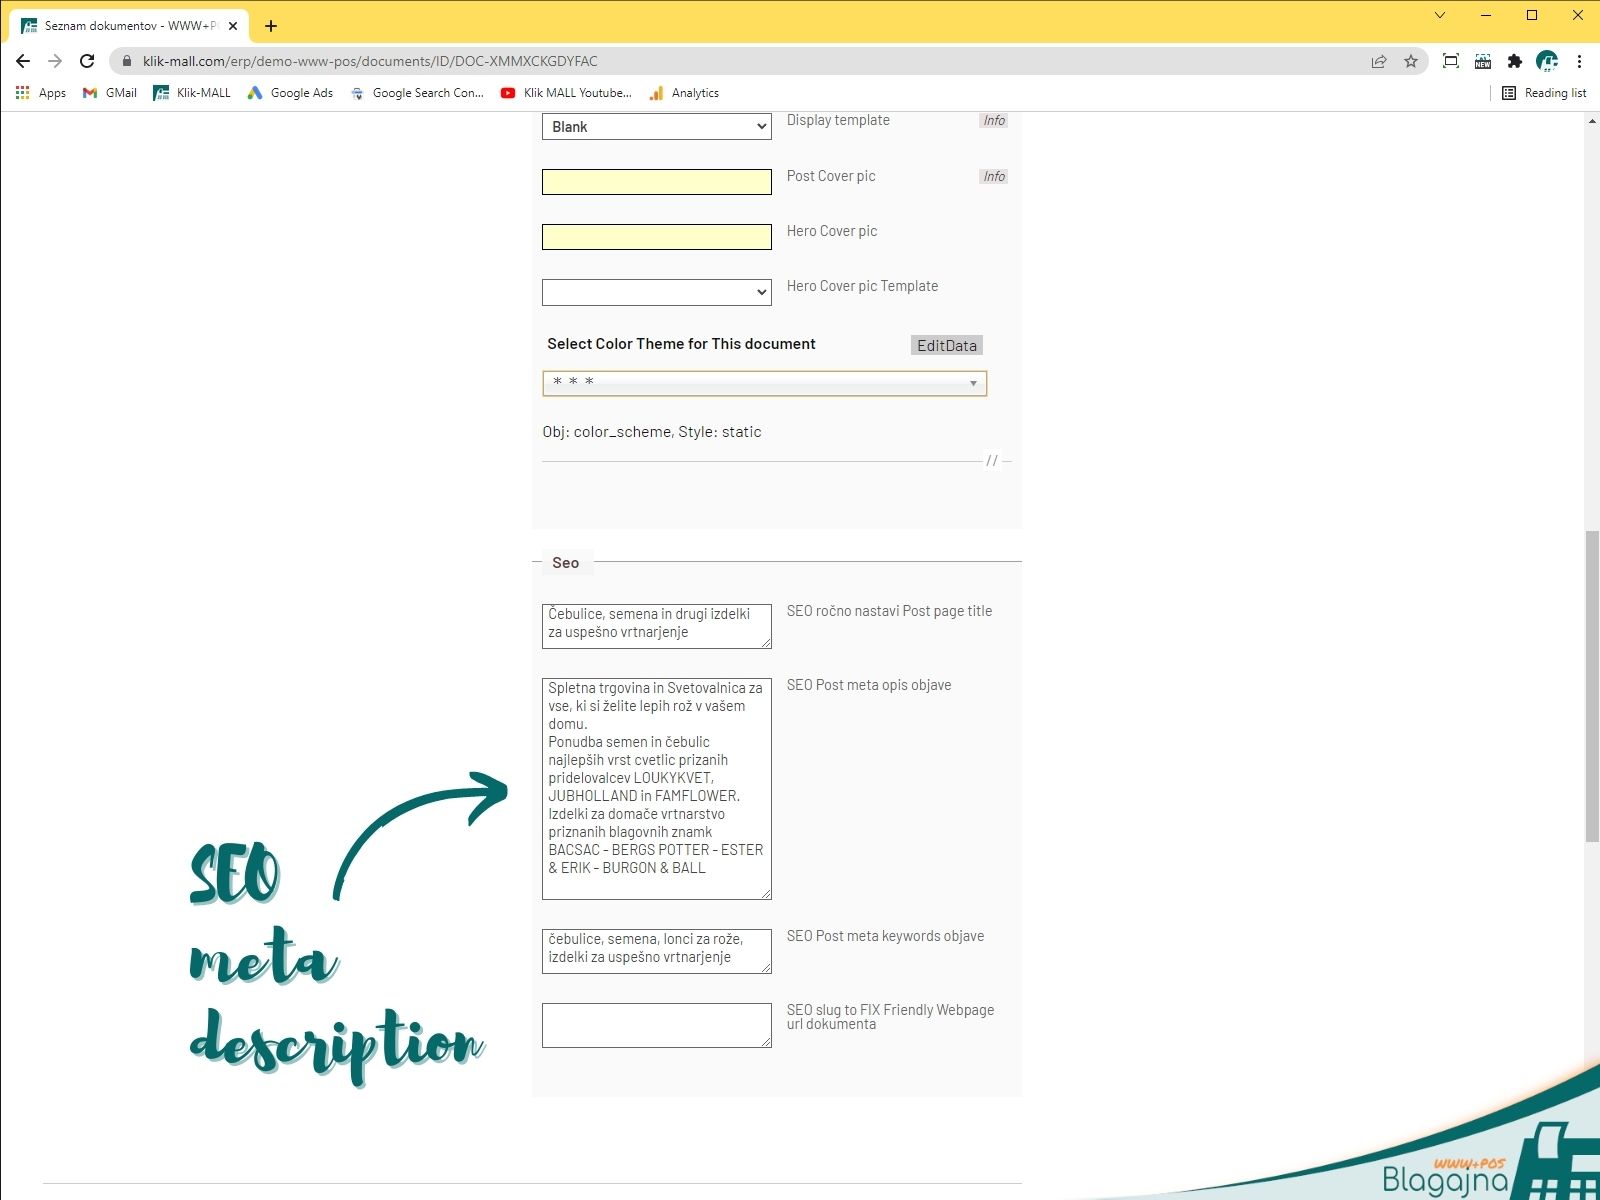Screen dimensions: 1600x1200
Task: Open the Klik-MALL bookmark
Action: 192,93
